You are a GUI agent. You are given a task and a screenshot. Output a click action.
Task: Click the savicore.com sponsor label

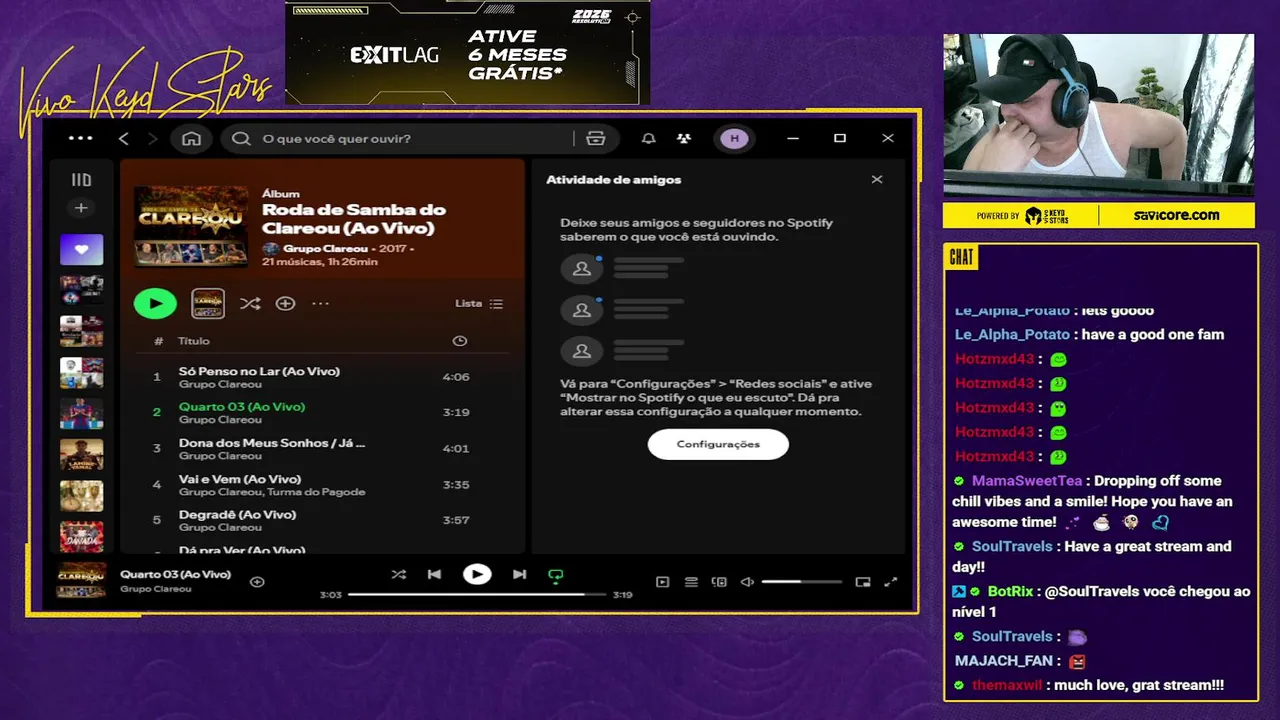point(1176,215)
